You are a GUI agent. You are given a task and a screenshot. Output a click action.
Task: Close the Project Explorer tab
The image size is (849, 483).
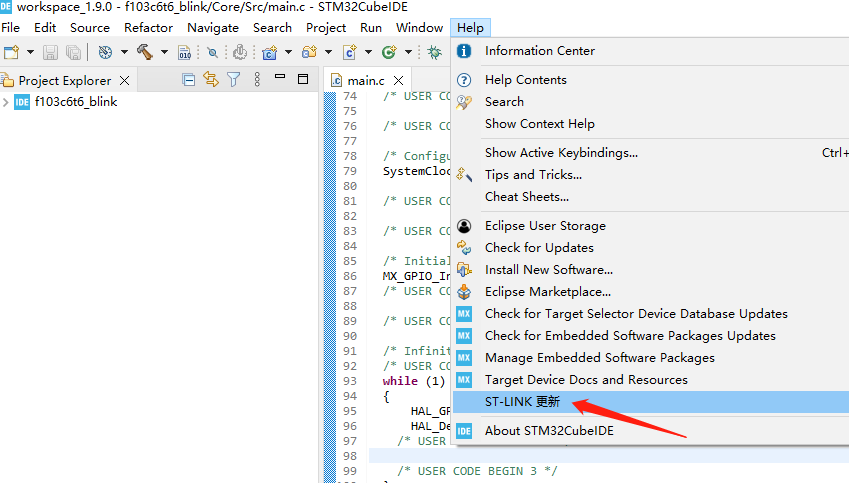click(125, 81)
